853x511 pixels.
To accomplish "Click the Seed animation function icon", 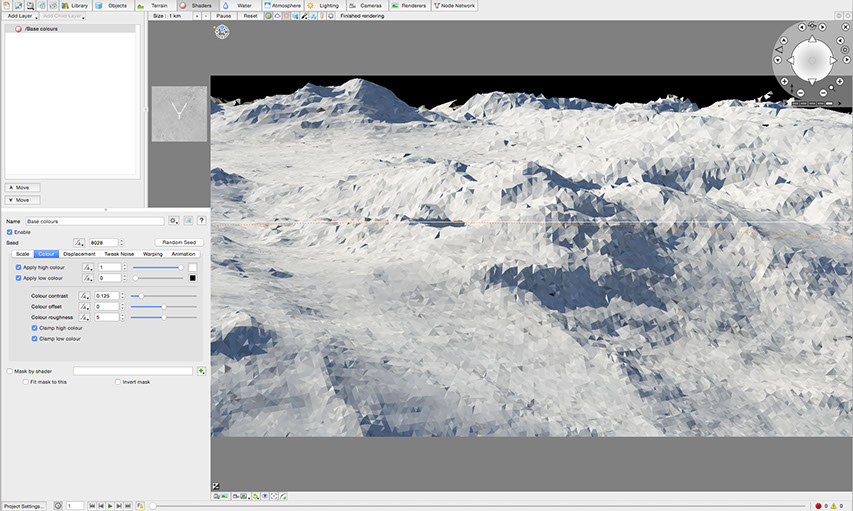I will click(79, 242).
